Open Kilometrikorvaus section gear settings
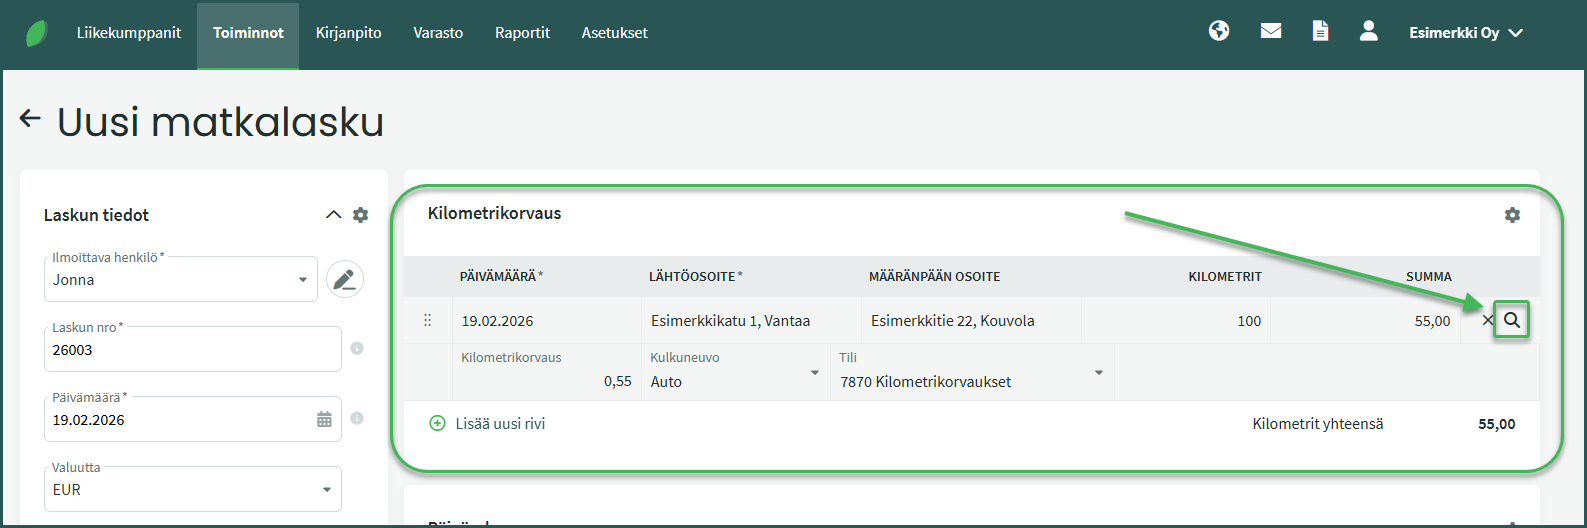Viewport: 1587px width, 528px height. 1511,215
